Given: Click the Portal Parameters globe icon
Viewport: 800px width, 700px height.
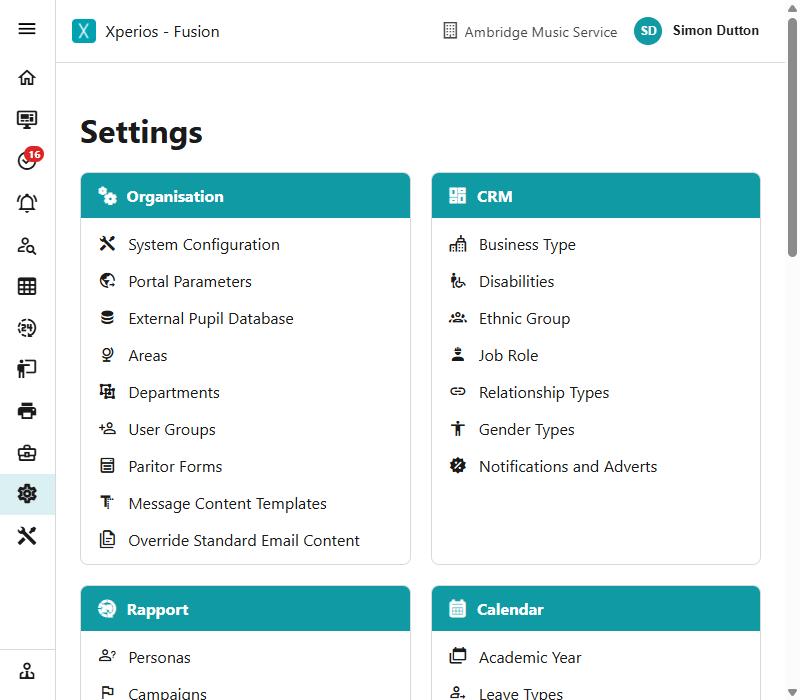Looking at the screenshot, I should [x=107, y=281].
